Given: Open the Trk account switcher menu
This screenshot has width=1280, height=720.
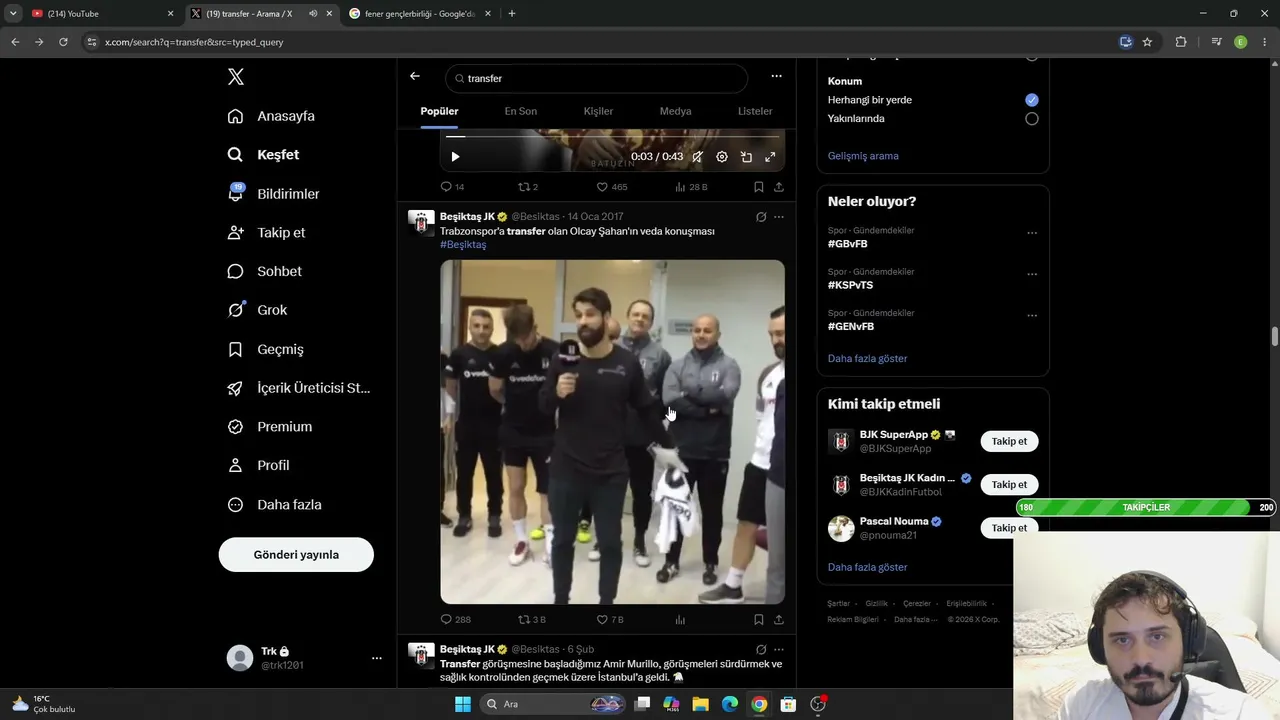Looking at the screenshot, I should tap(306, 658).
